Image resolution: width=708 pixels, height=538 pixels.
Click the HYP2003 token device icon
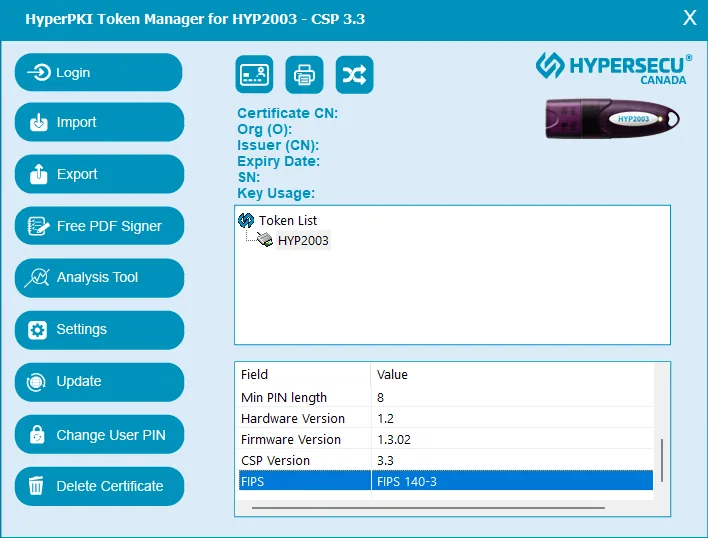[x=265, y=239]
